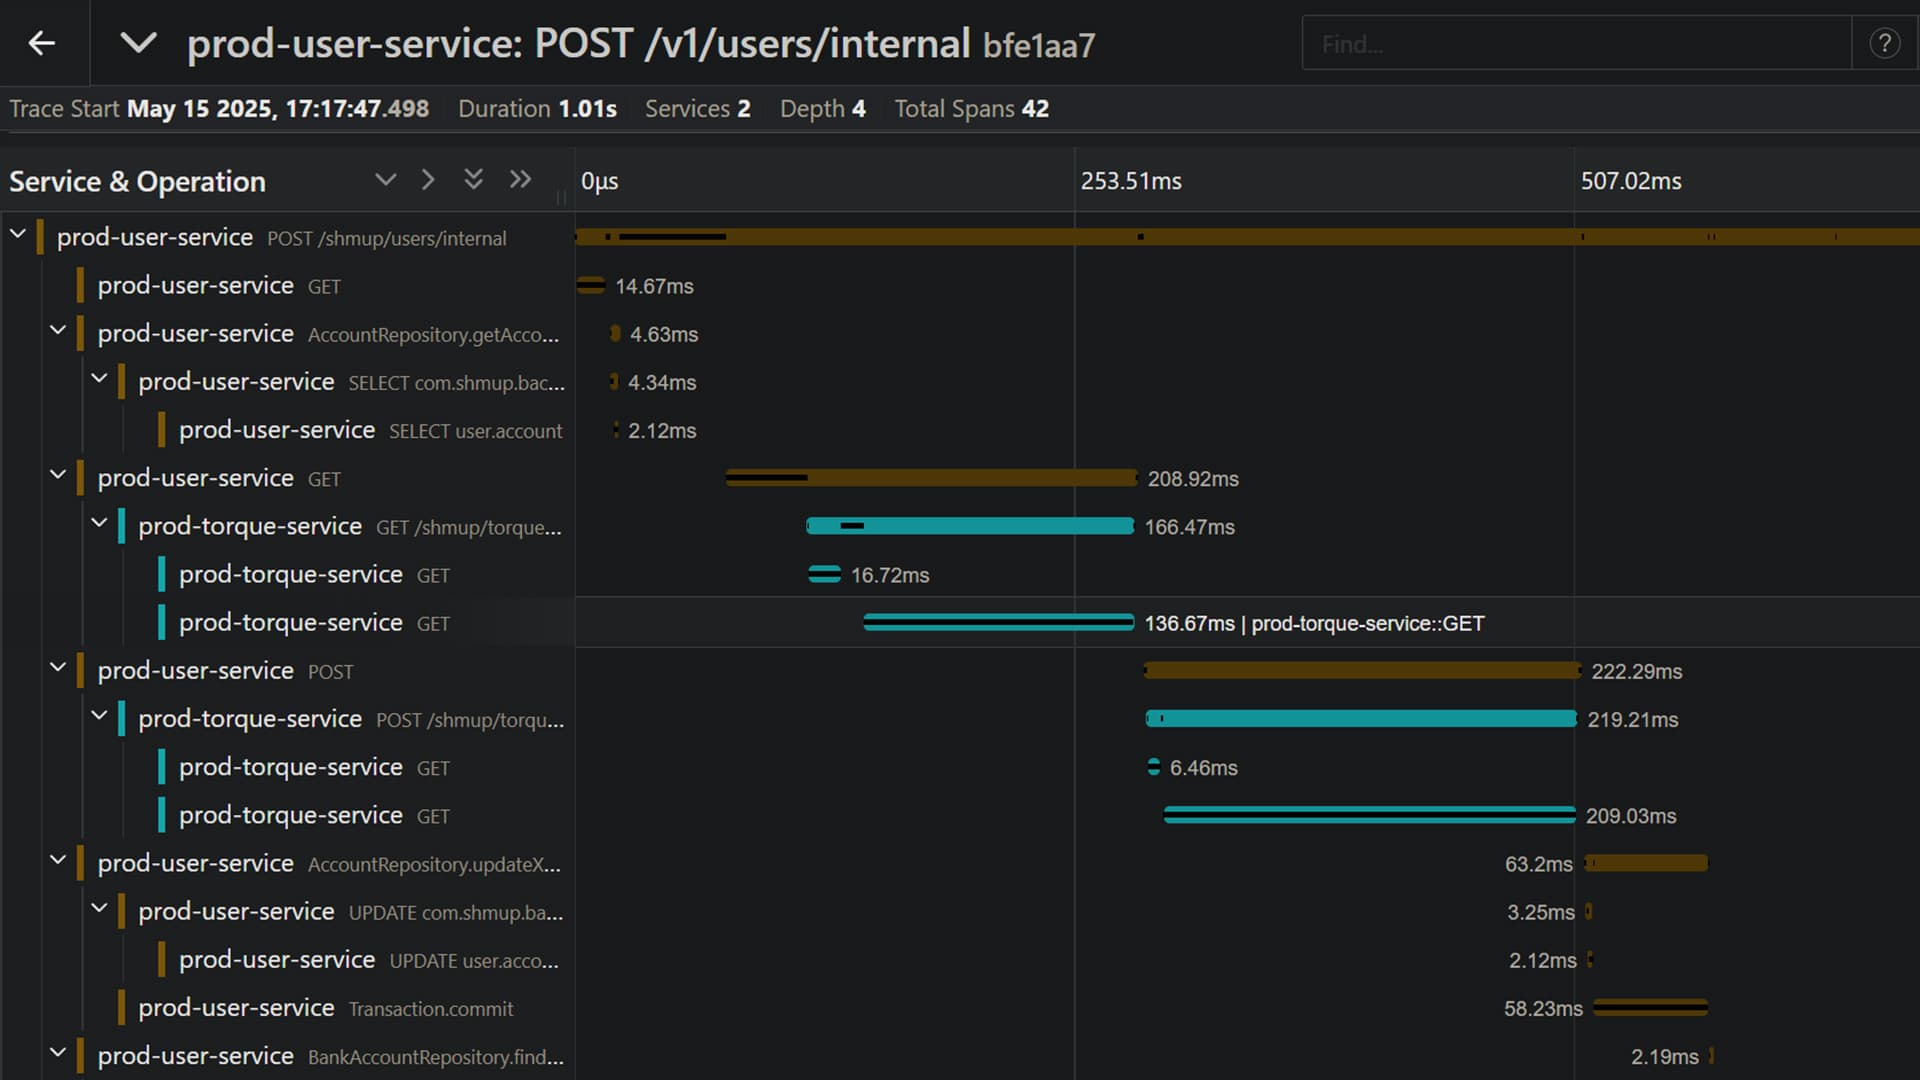Viewport: 1920px width, 1080px height.
Task: Click the Duration 1.01s value
Action: click(x=587, y=109)
